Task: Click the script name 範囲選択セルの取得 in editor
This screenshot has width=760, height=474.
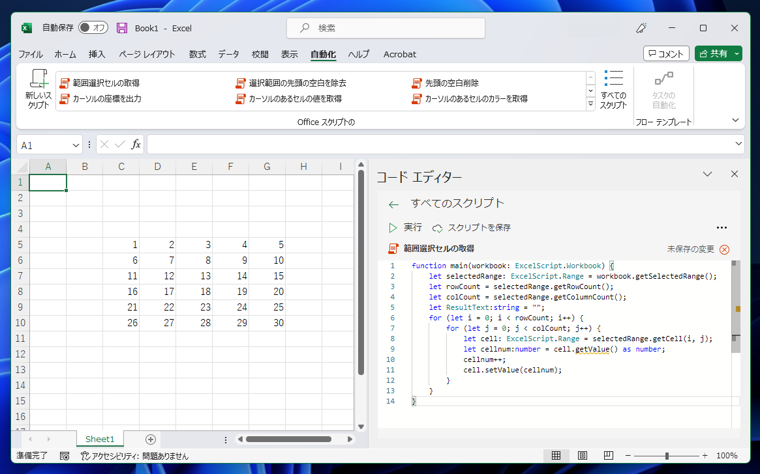Action: tap(439, 249)
